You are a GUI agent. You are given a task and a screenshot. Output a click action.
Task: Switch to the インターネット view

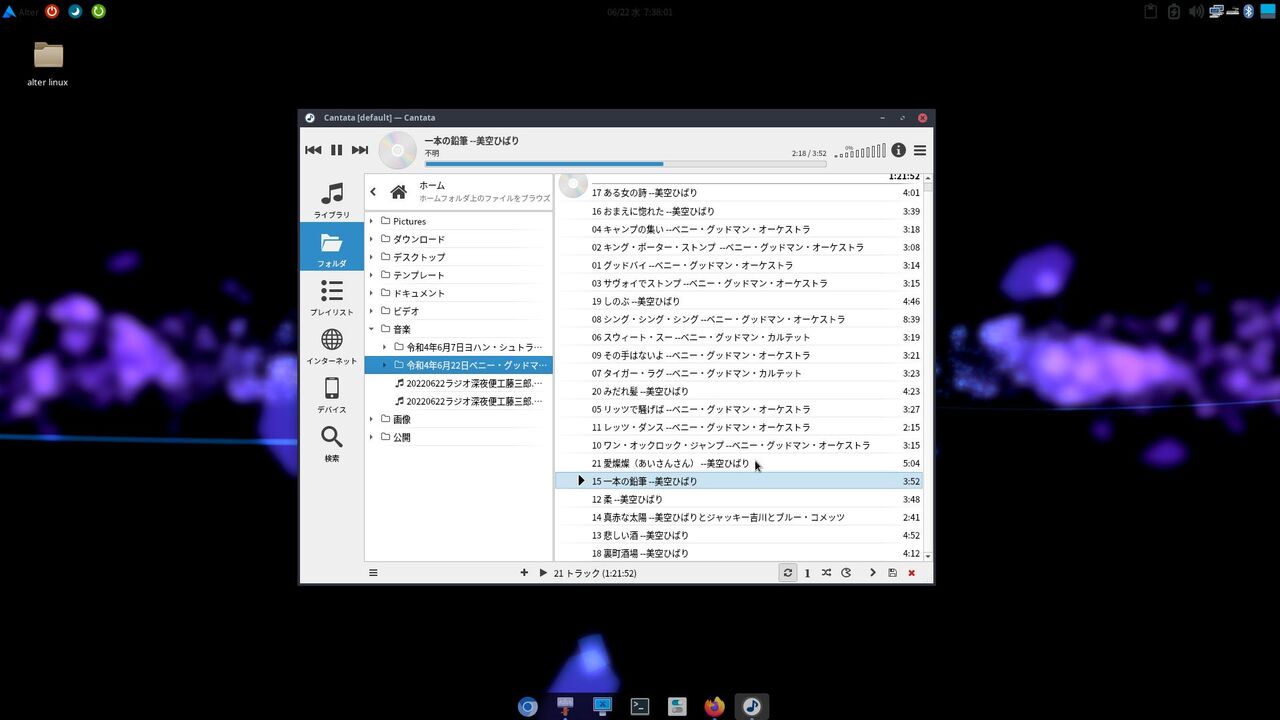[x=332, y=345]
